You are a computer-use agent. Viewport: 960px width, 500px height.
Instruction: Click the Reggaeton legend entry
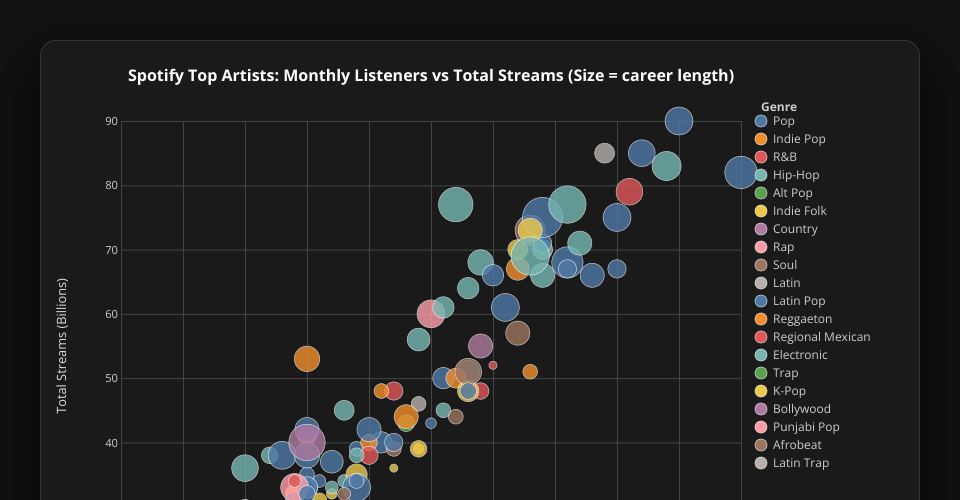(802, 319)
